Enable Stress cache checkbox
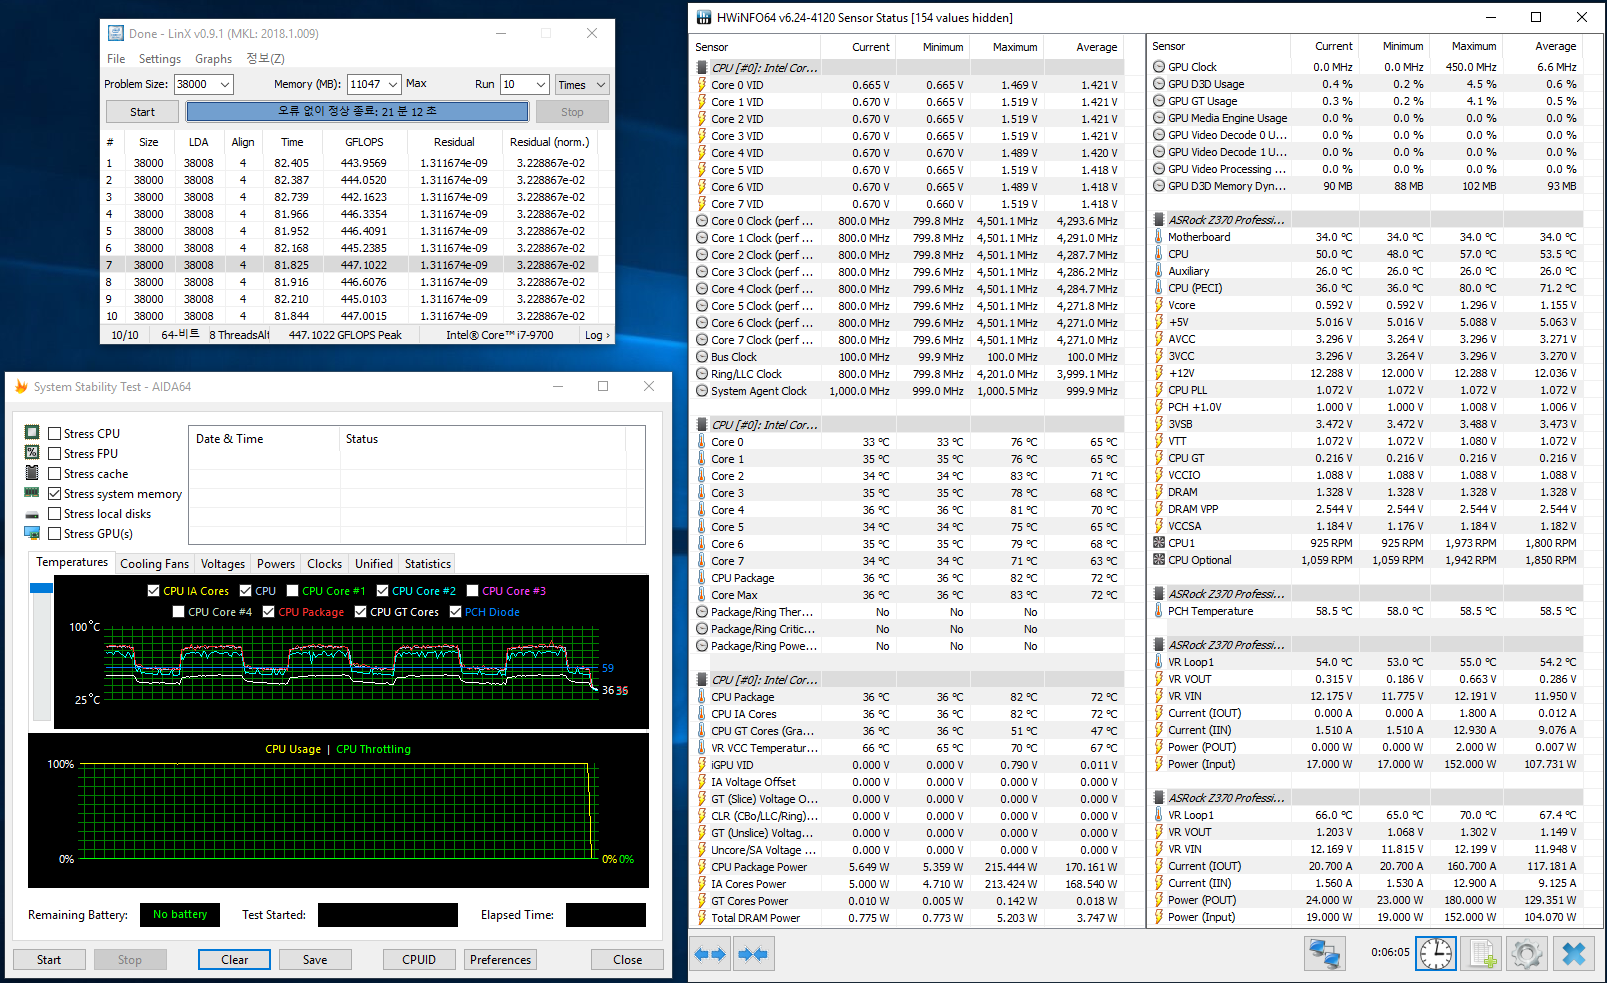Image resolution: width=1607 pixels, height=983 pixels. [x=55, y=473]
